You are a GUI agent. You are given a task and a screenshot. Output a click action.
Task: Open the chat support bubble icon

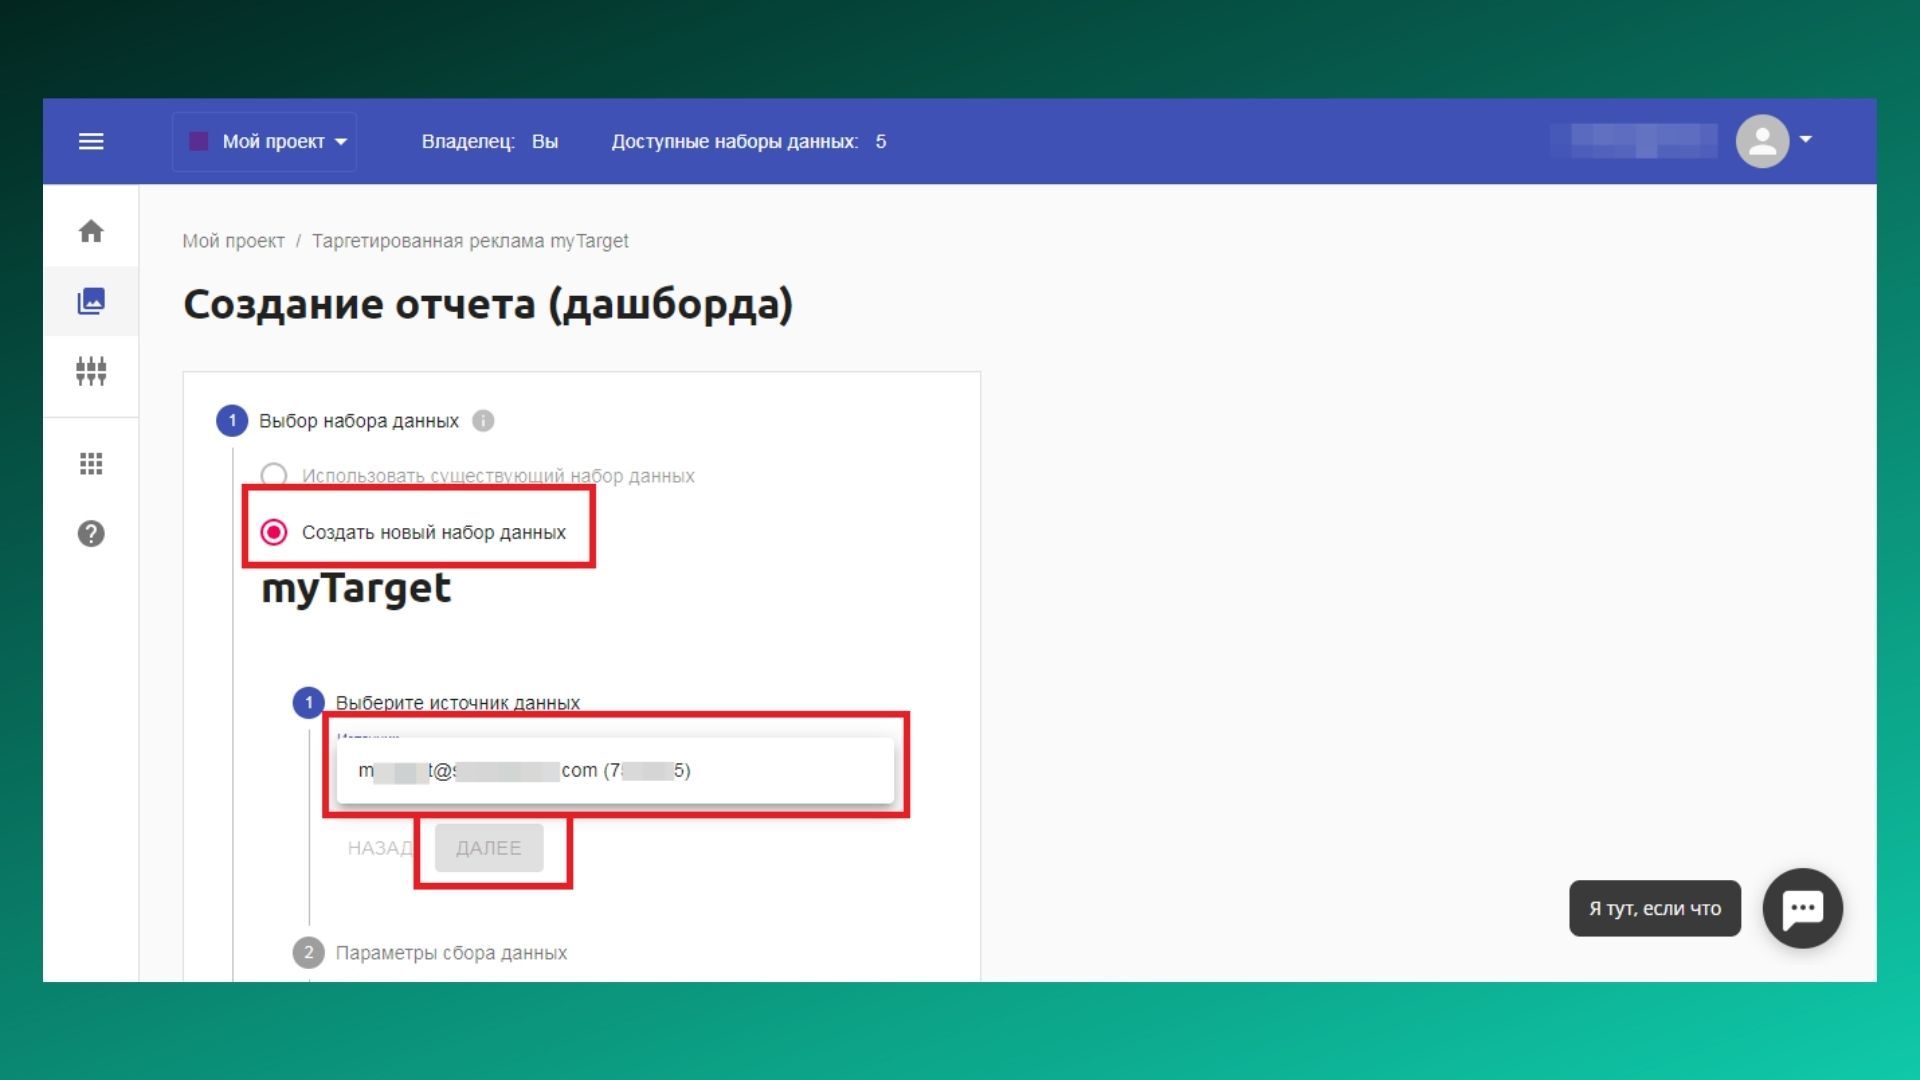1803,908
